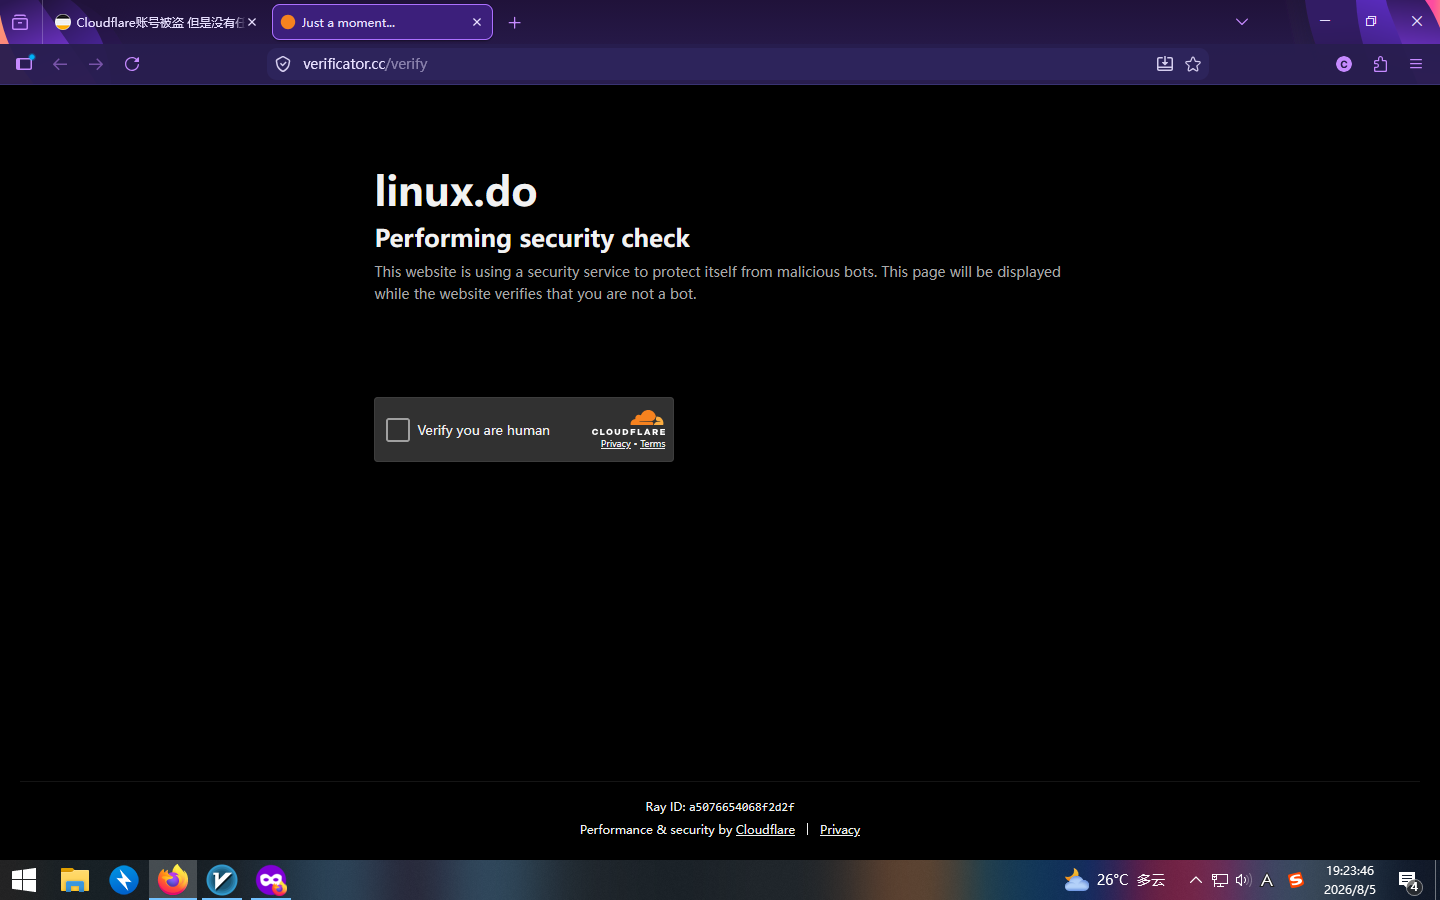The image size is (1440, 900).
Task: Open the Extensions puzzle icon
Action: pyautogui.click(x=1380, y=64)
